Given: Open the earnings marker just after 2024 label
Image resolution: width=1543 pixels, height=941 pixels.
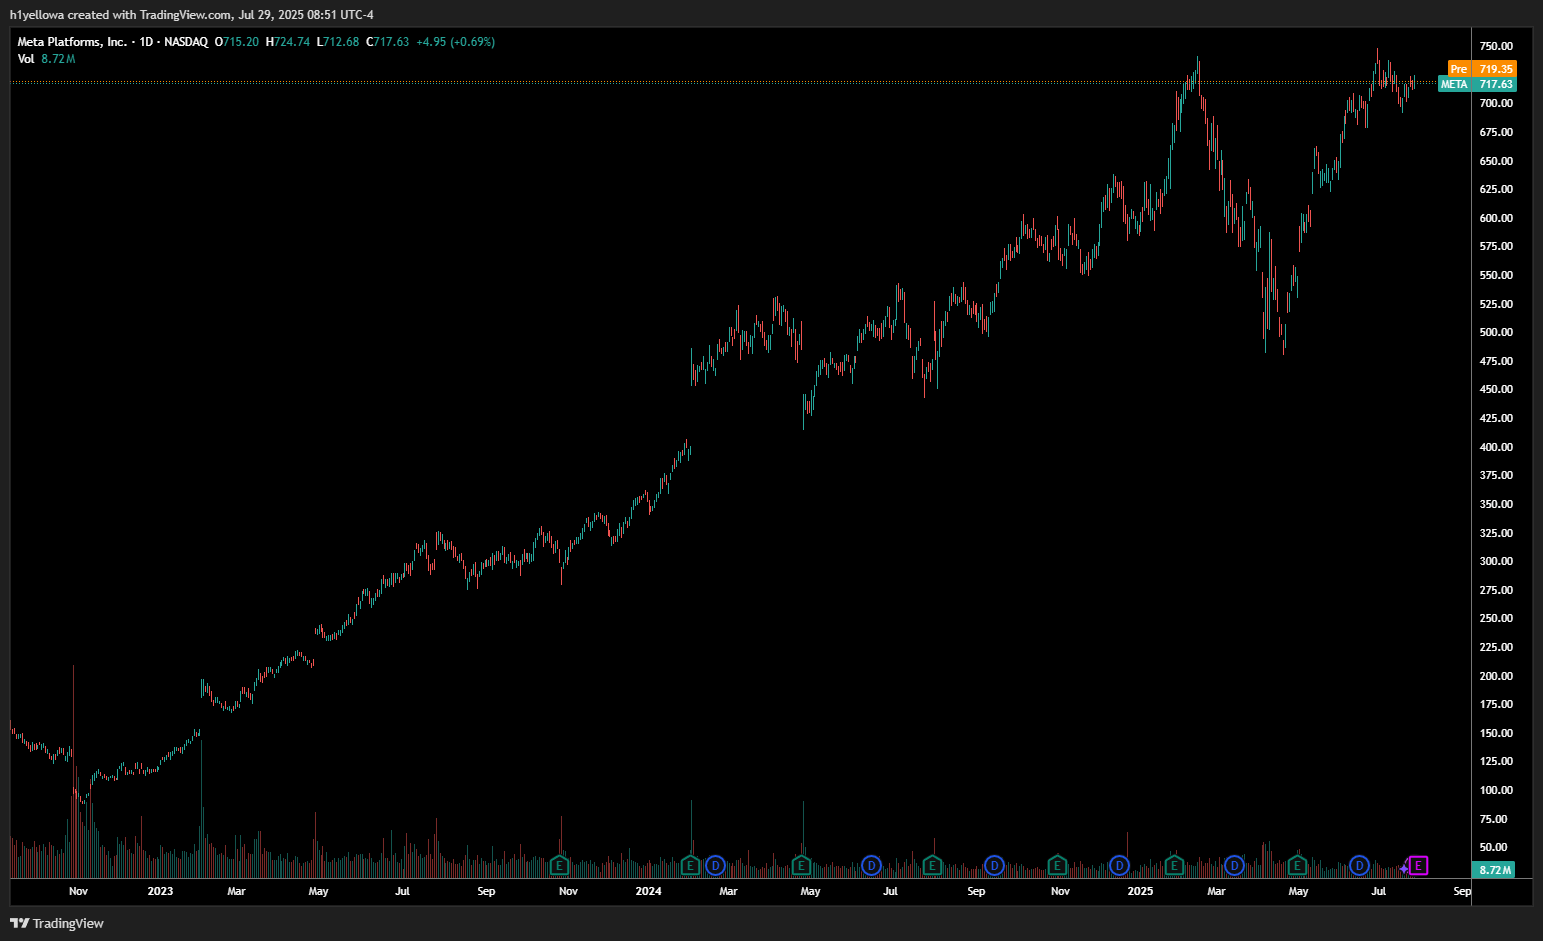Looking at the screenshot, I should pyautogui.click(x=690, y=865).
